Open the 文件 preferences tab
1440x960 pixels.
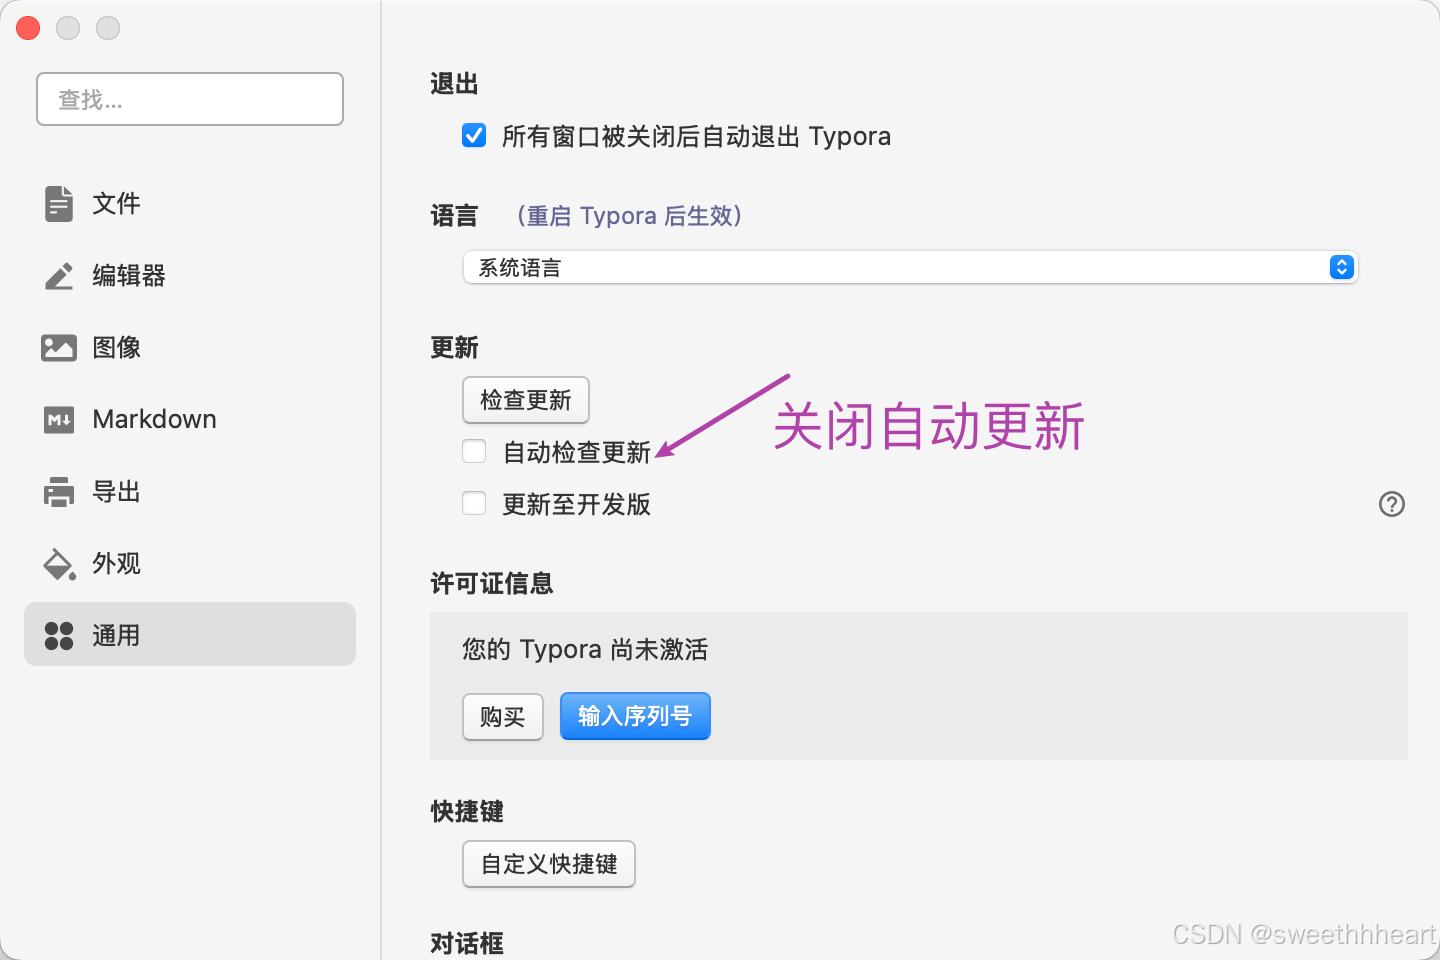[x=190, y=203]
